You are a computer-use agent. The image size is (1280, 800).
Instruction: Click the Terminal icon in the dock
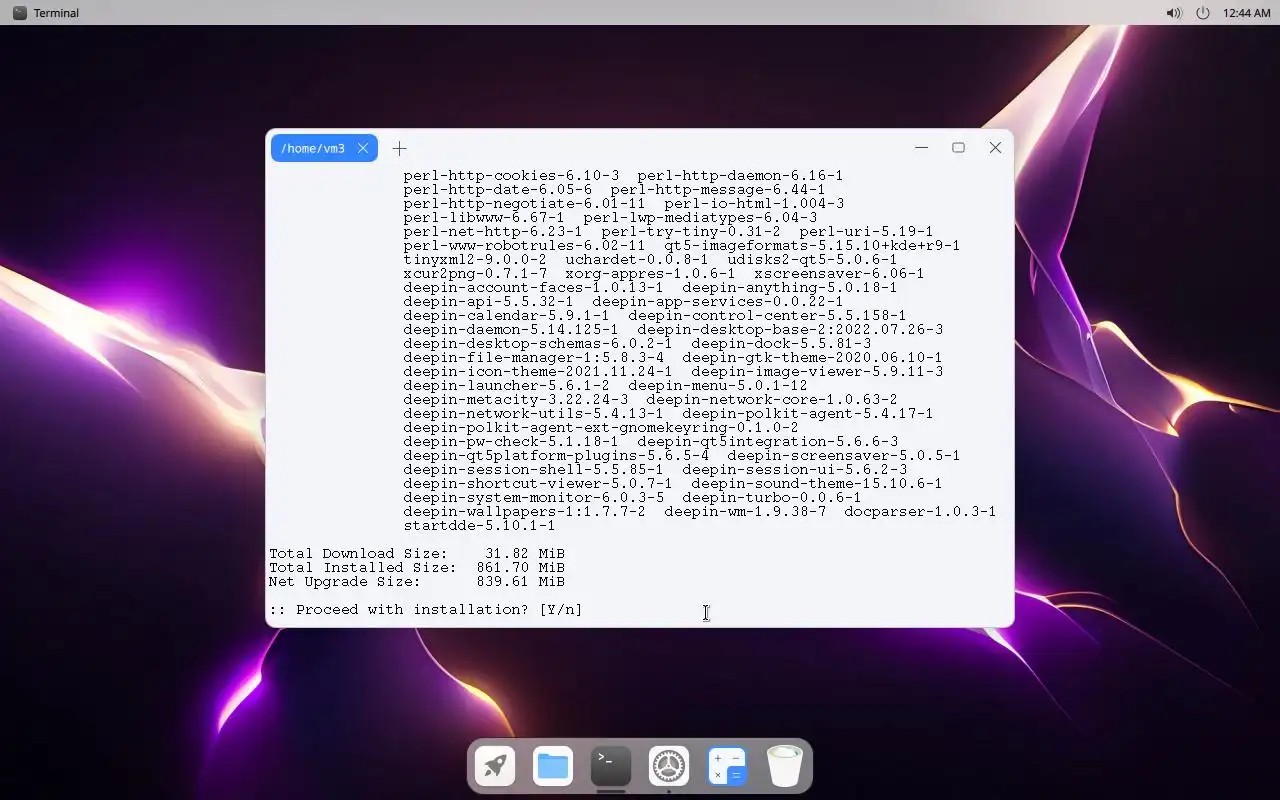click(611, 767)
